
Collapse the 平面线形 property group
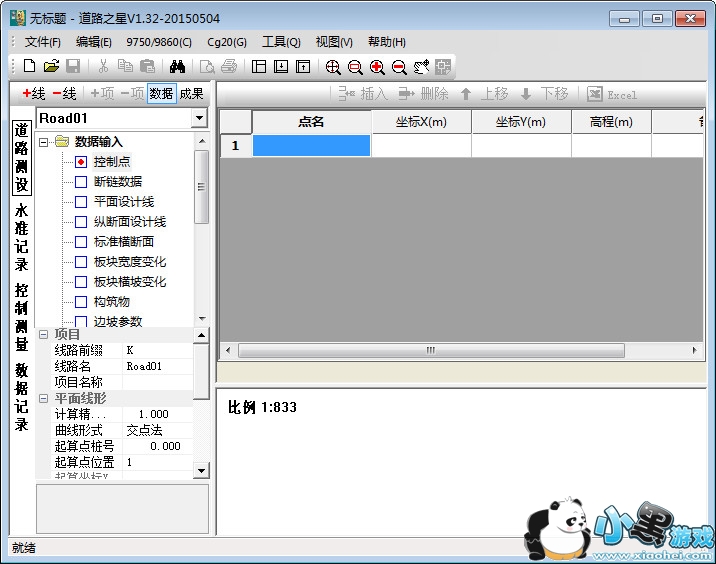tap(43, 398)
